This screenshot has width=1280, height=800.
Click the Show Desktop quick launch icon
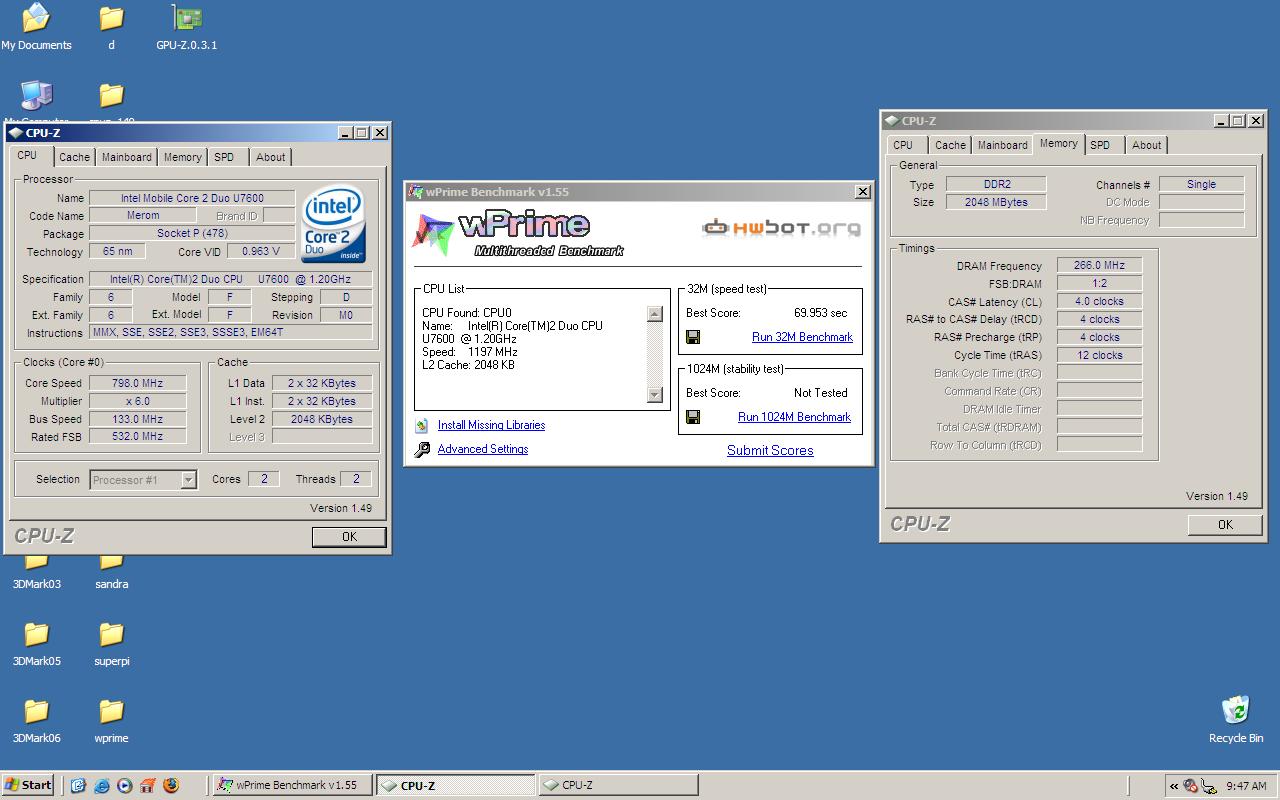coord(78,785)
